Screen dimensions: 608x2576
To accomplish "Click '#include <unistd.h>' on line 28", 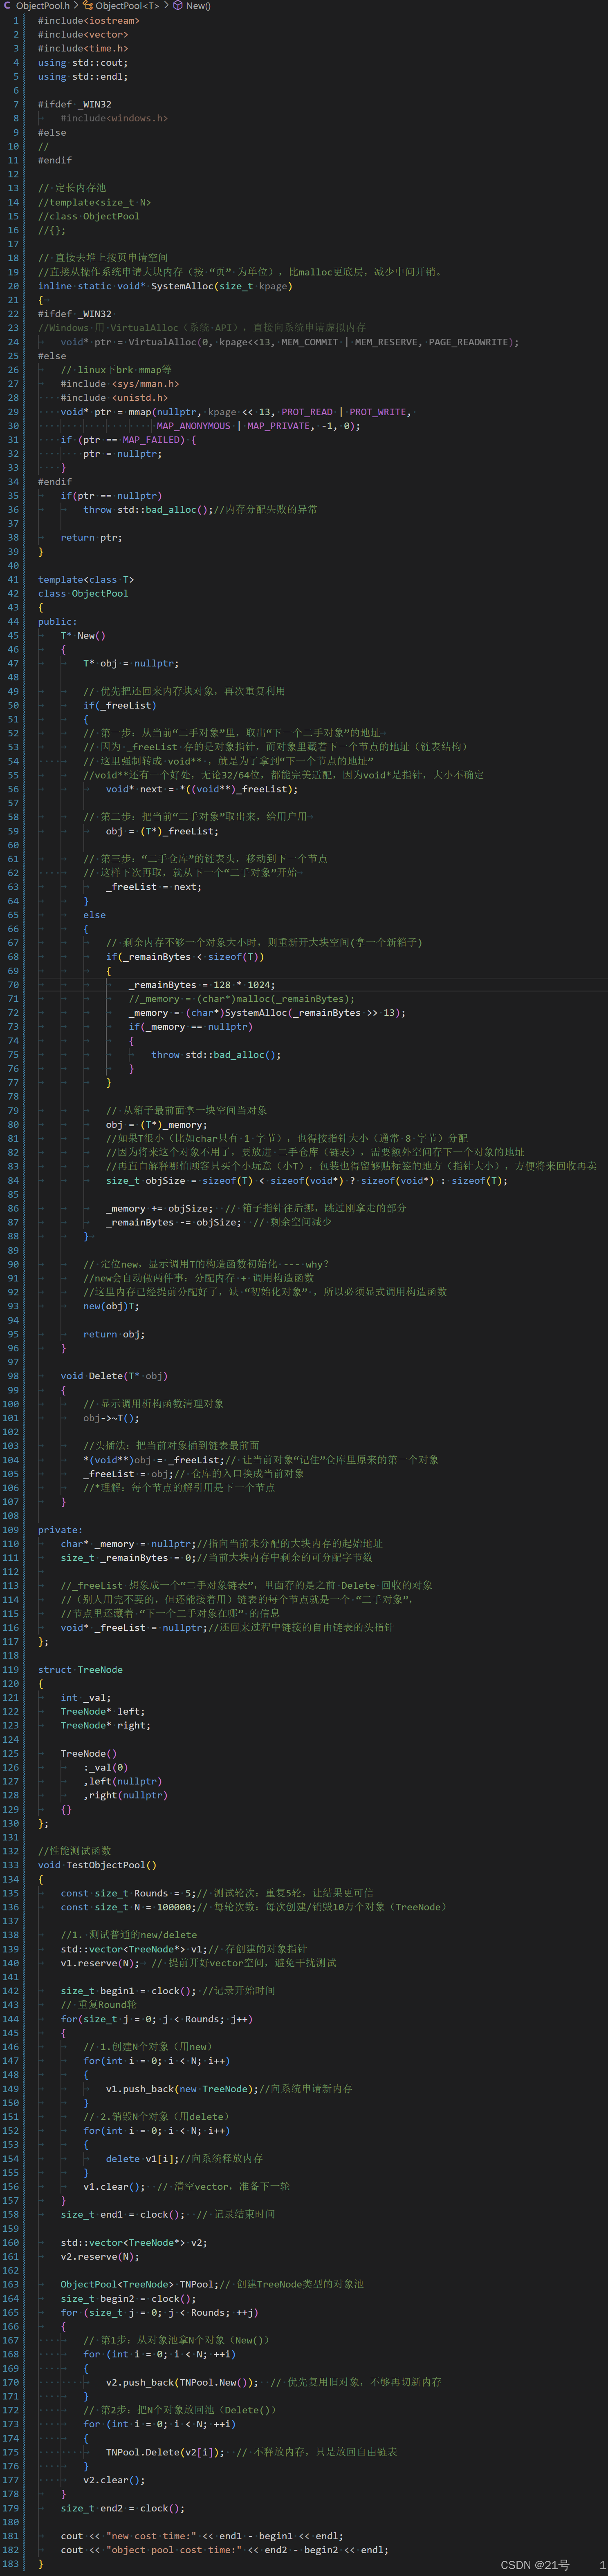I will tap(114, 398).
